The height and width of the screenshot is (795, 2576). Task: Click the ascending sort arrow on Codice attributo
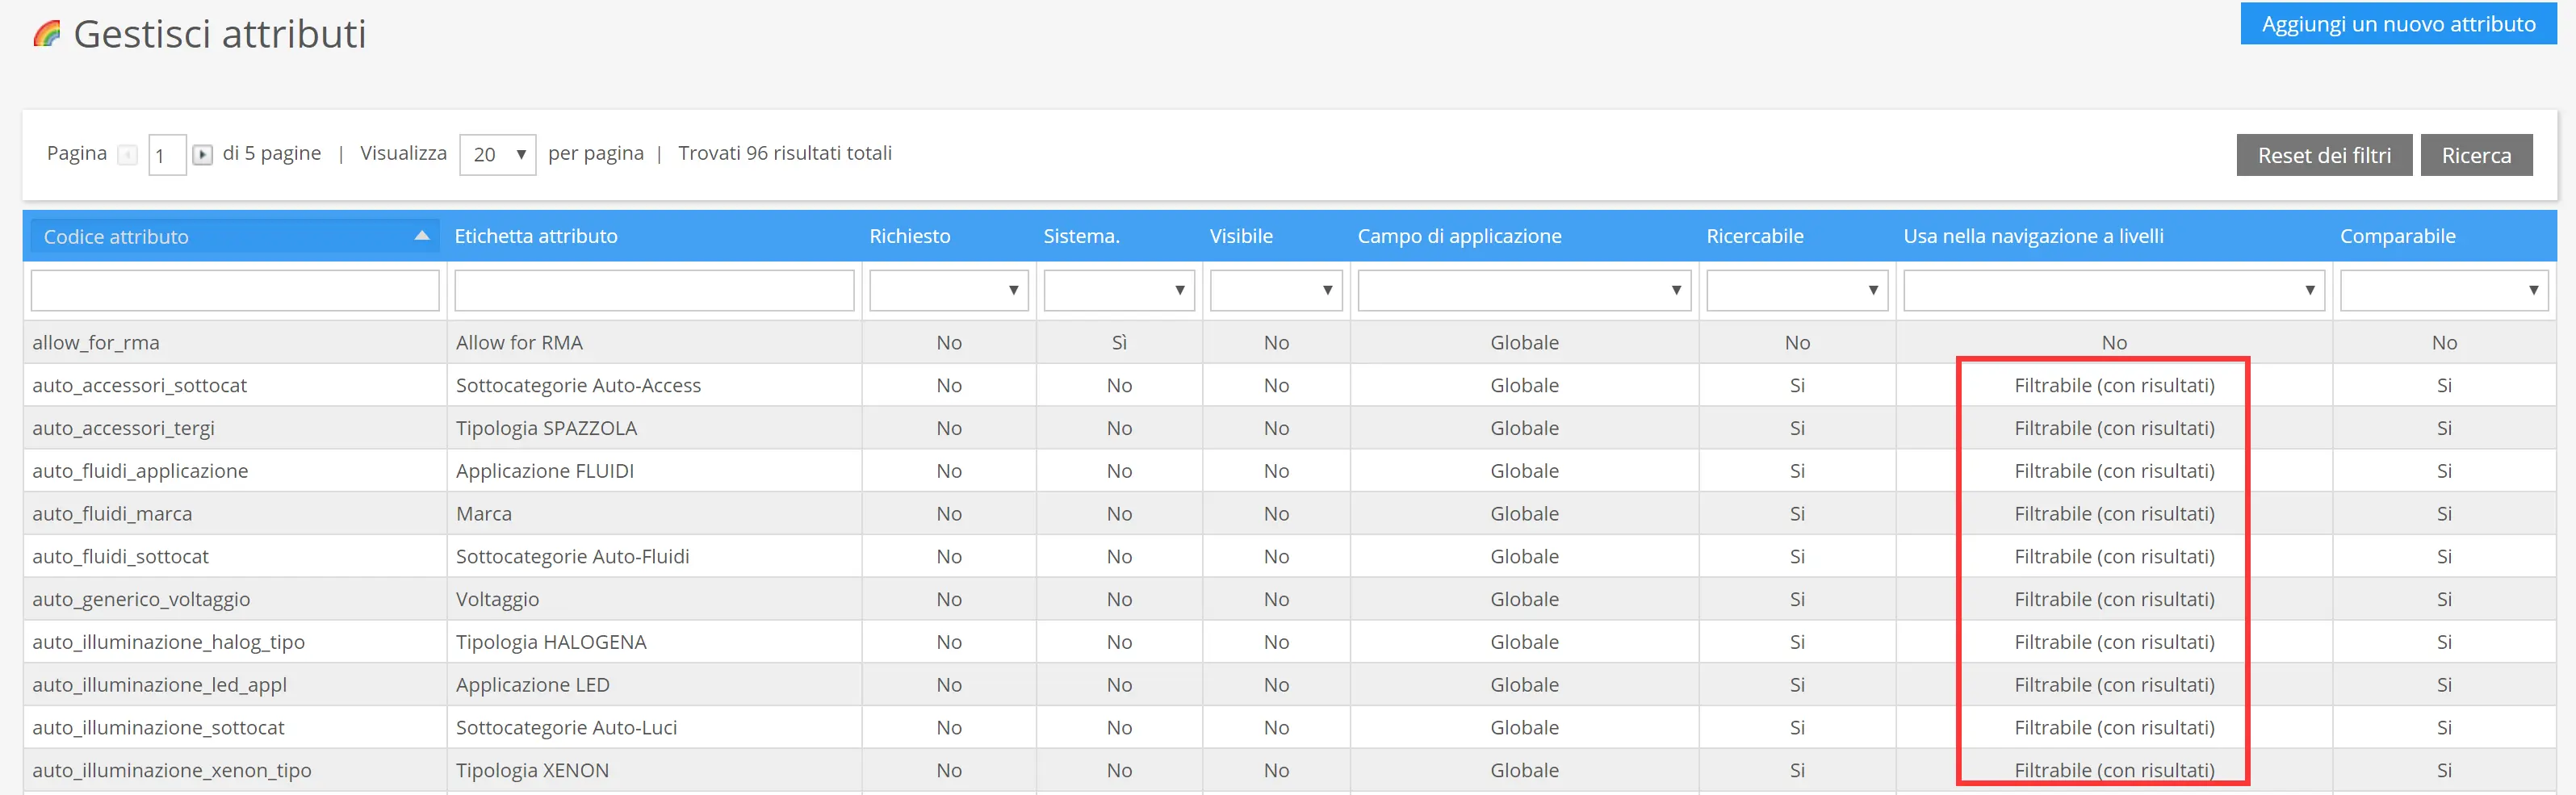[x=421, y=236]
